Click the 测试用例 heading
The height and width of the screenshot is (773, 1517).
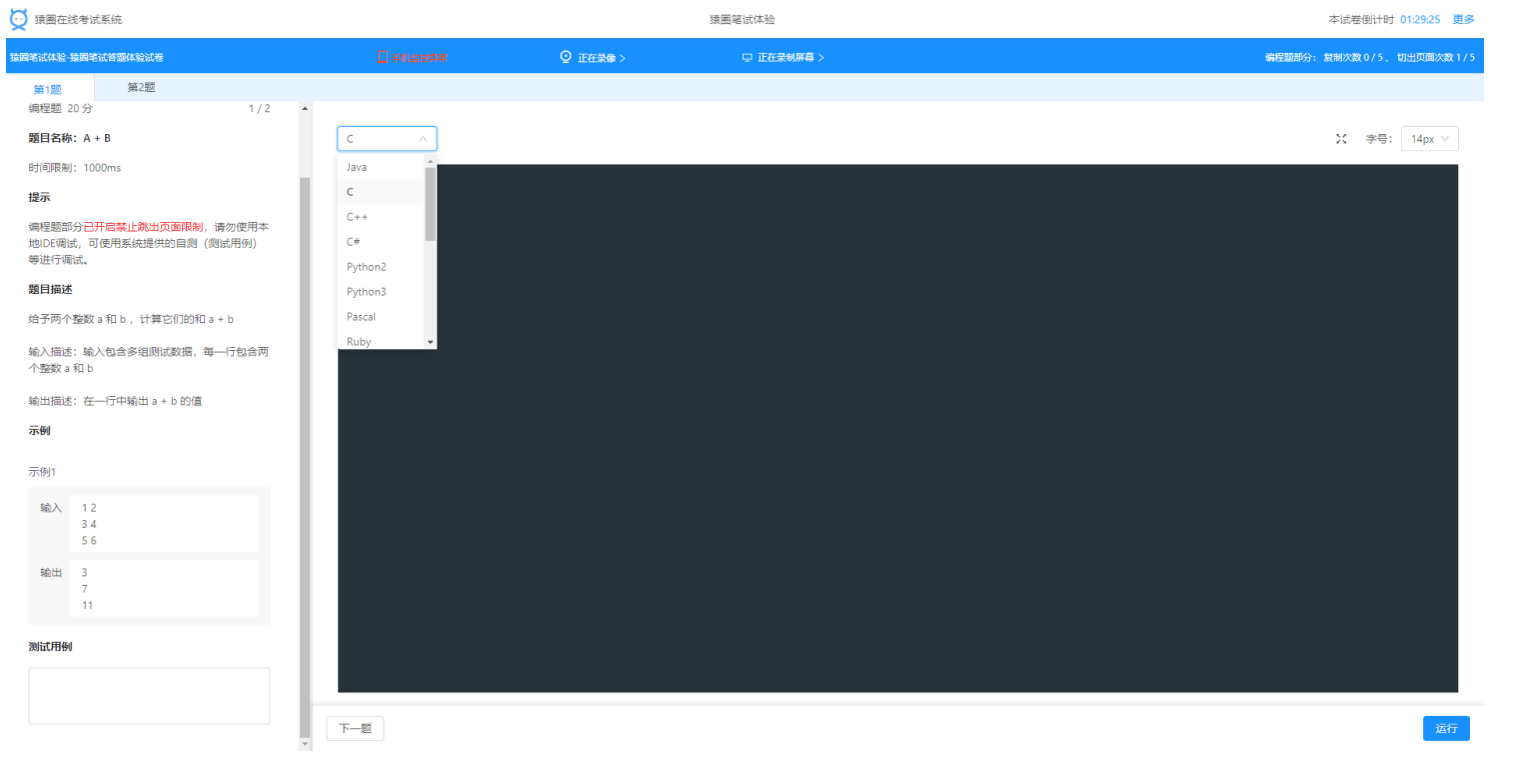tap(50, 646)
